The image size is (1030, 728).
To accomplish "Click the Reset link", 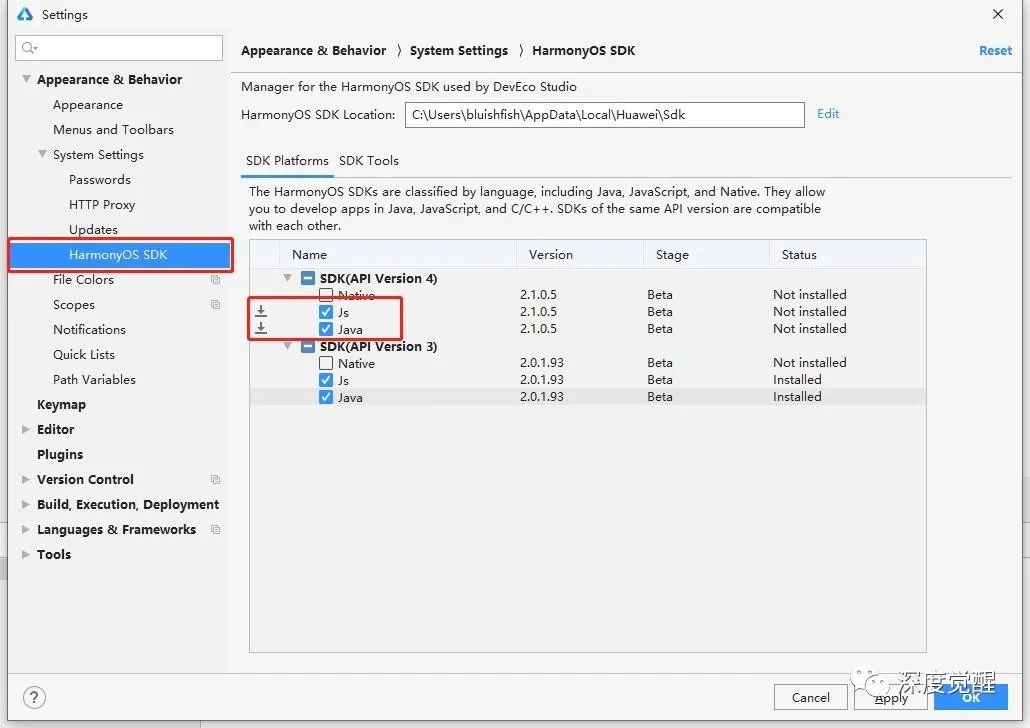I will (995, 51).
